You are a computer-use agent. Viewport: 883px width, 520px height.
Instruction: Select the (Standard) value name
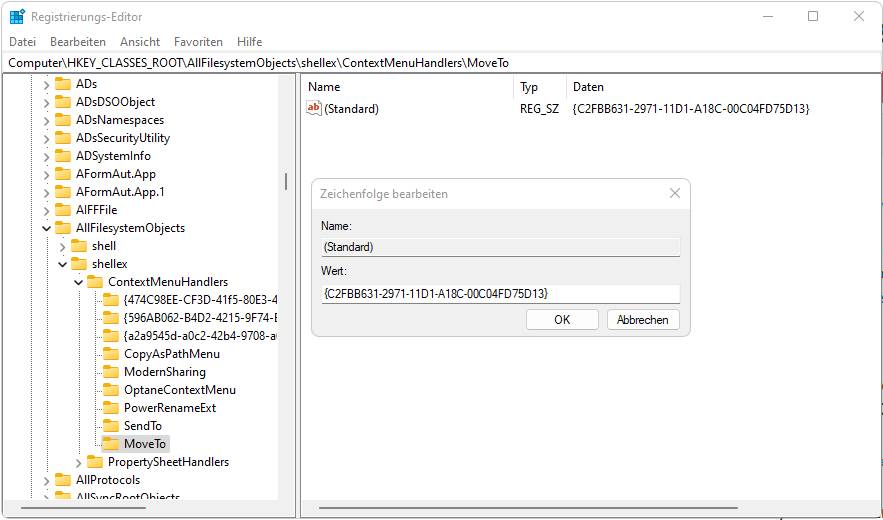(351, 109)
